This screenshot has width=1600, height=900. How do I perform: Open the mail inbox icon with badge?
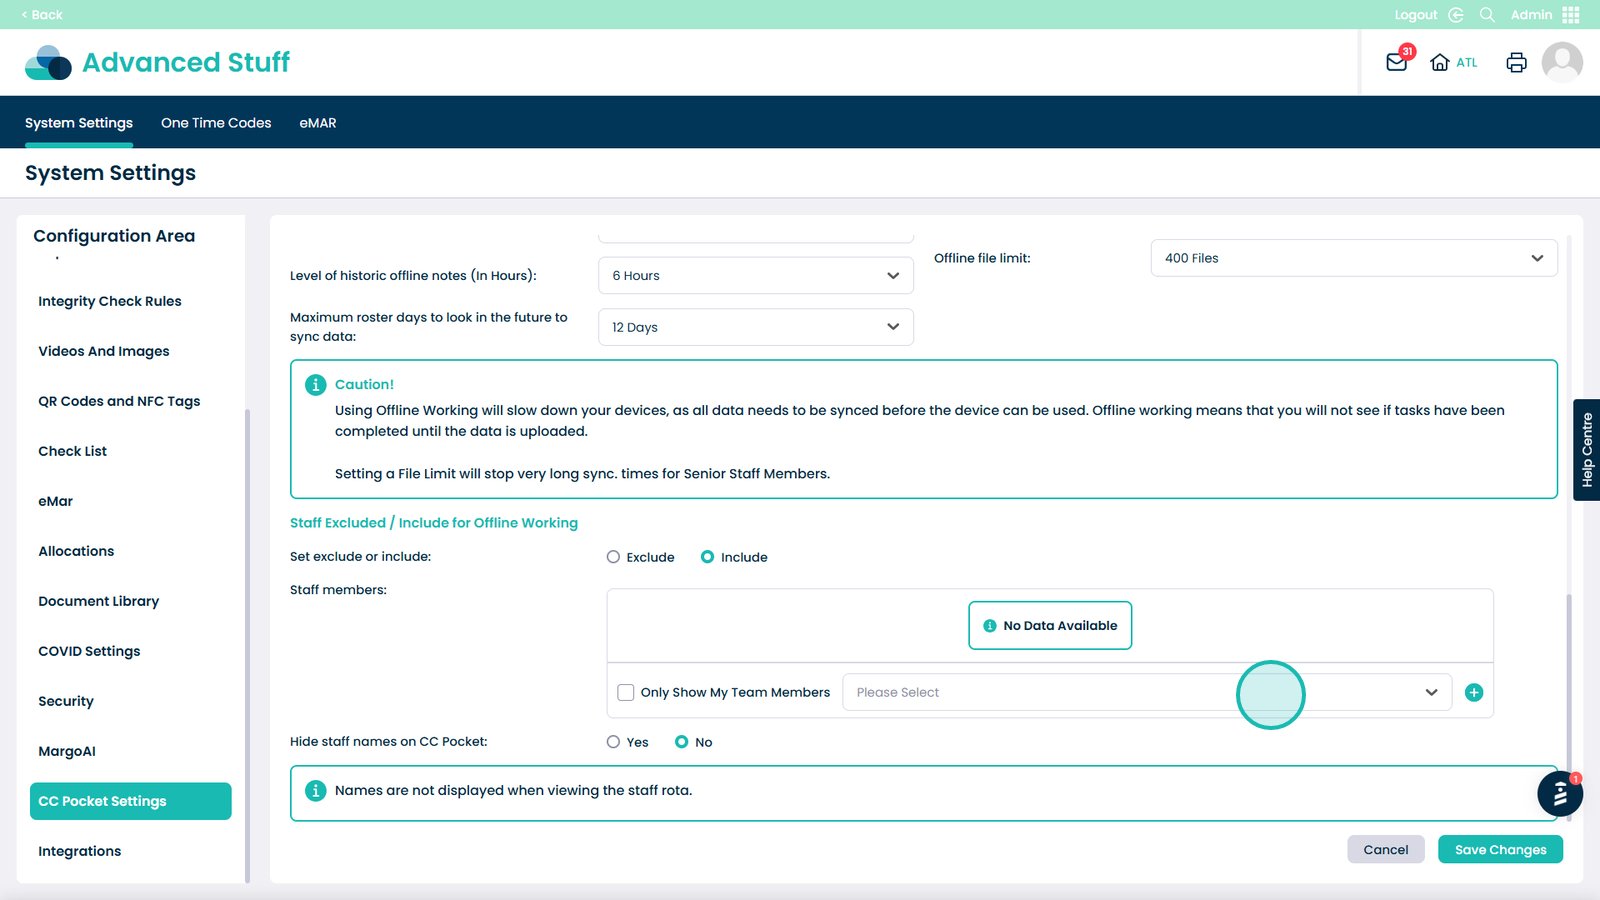(1396, 62)
